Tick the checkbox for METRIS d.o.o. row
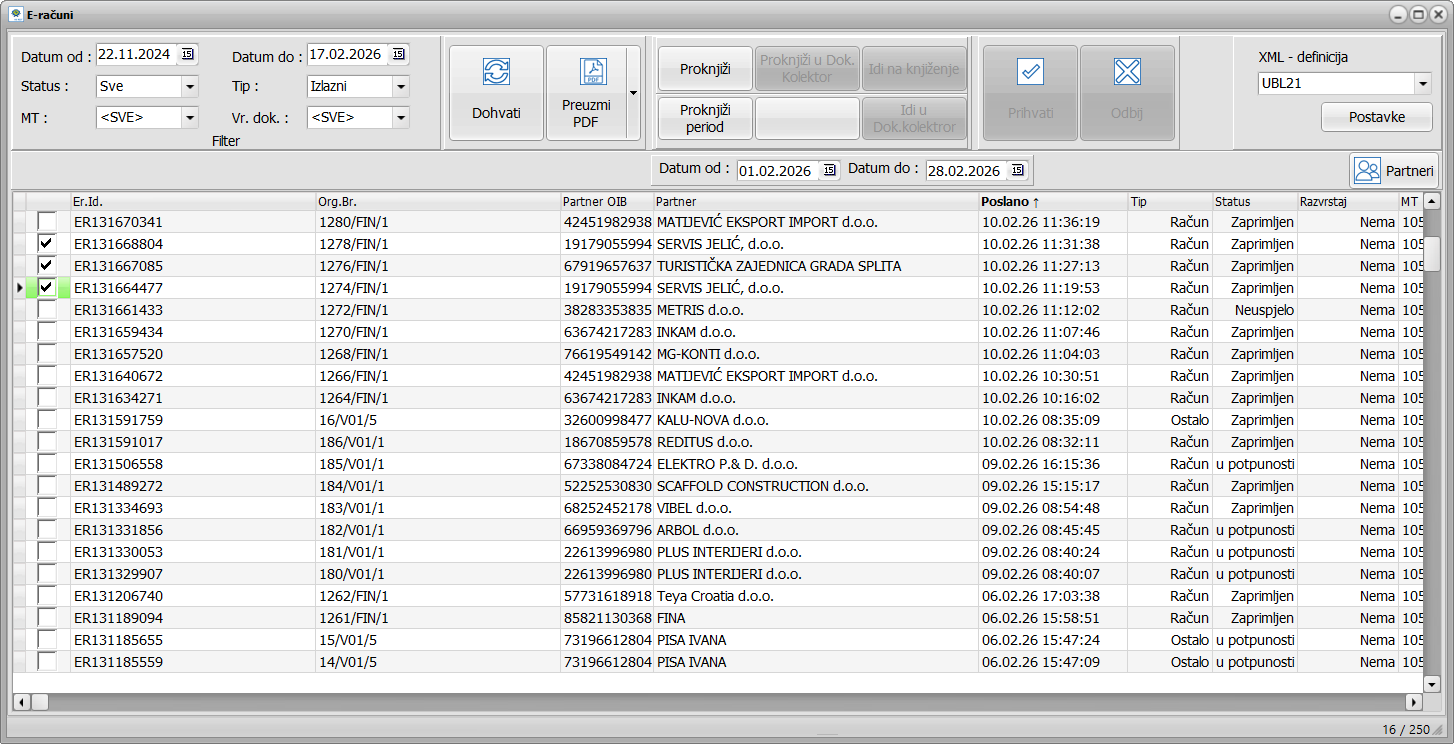 coord(46,310)
